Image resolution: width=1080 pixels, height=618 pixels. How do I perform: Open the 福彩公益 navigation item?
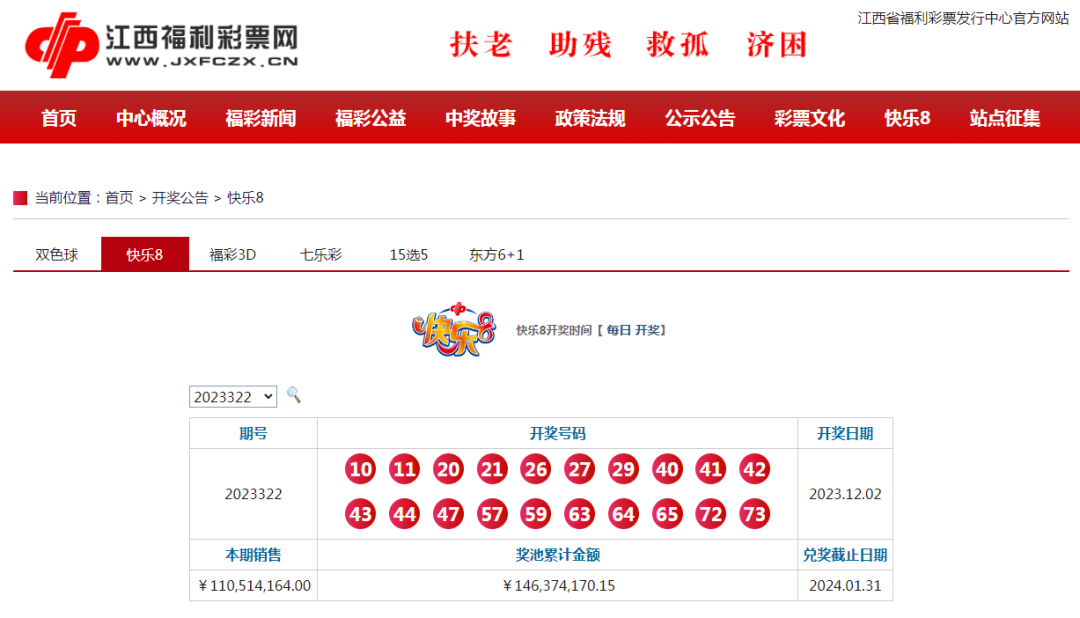pos(371,118)
